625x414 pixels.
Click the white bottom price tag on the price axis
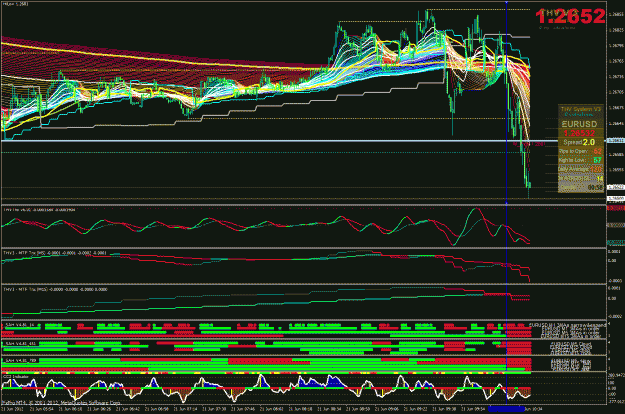615,198
